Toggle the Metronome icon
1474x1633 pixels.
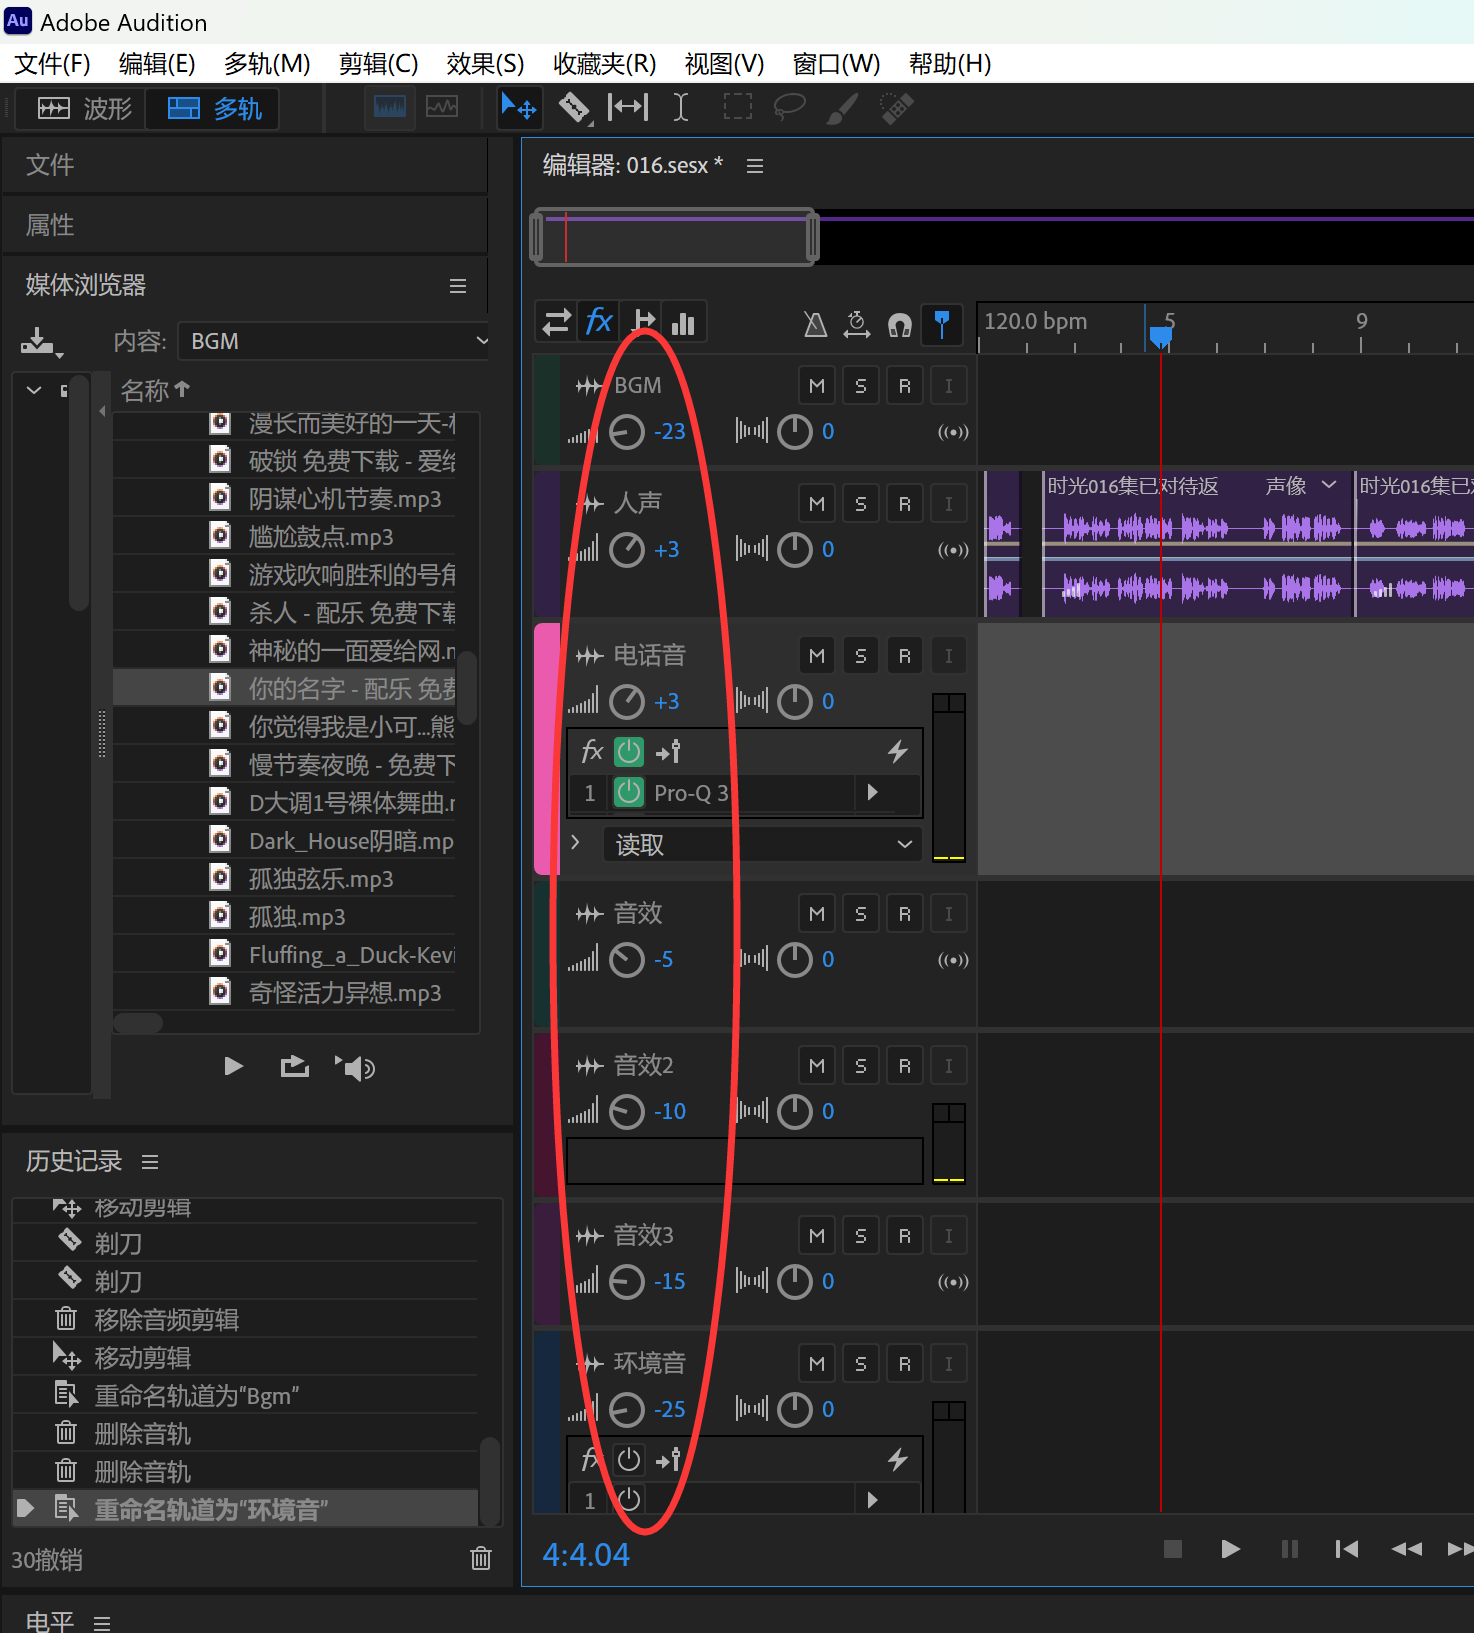point(815,324)
